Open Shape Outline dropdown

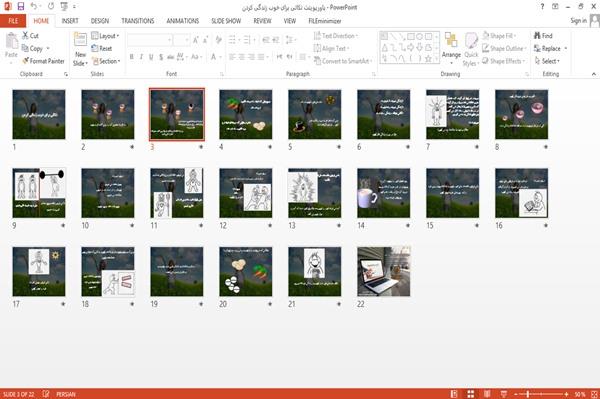(x=504, y=48)
